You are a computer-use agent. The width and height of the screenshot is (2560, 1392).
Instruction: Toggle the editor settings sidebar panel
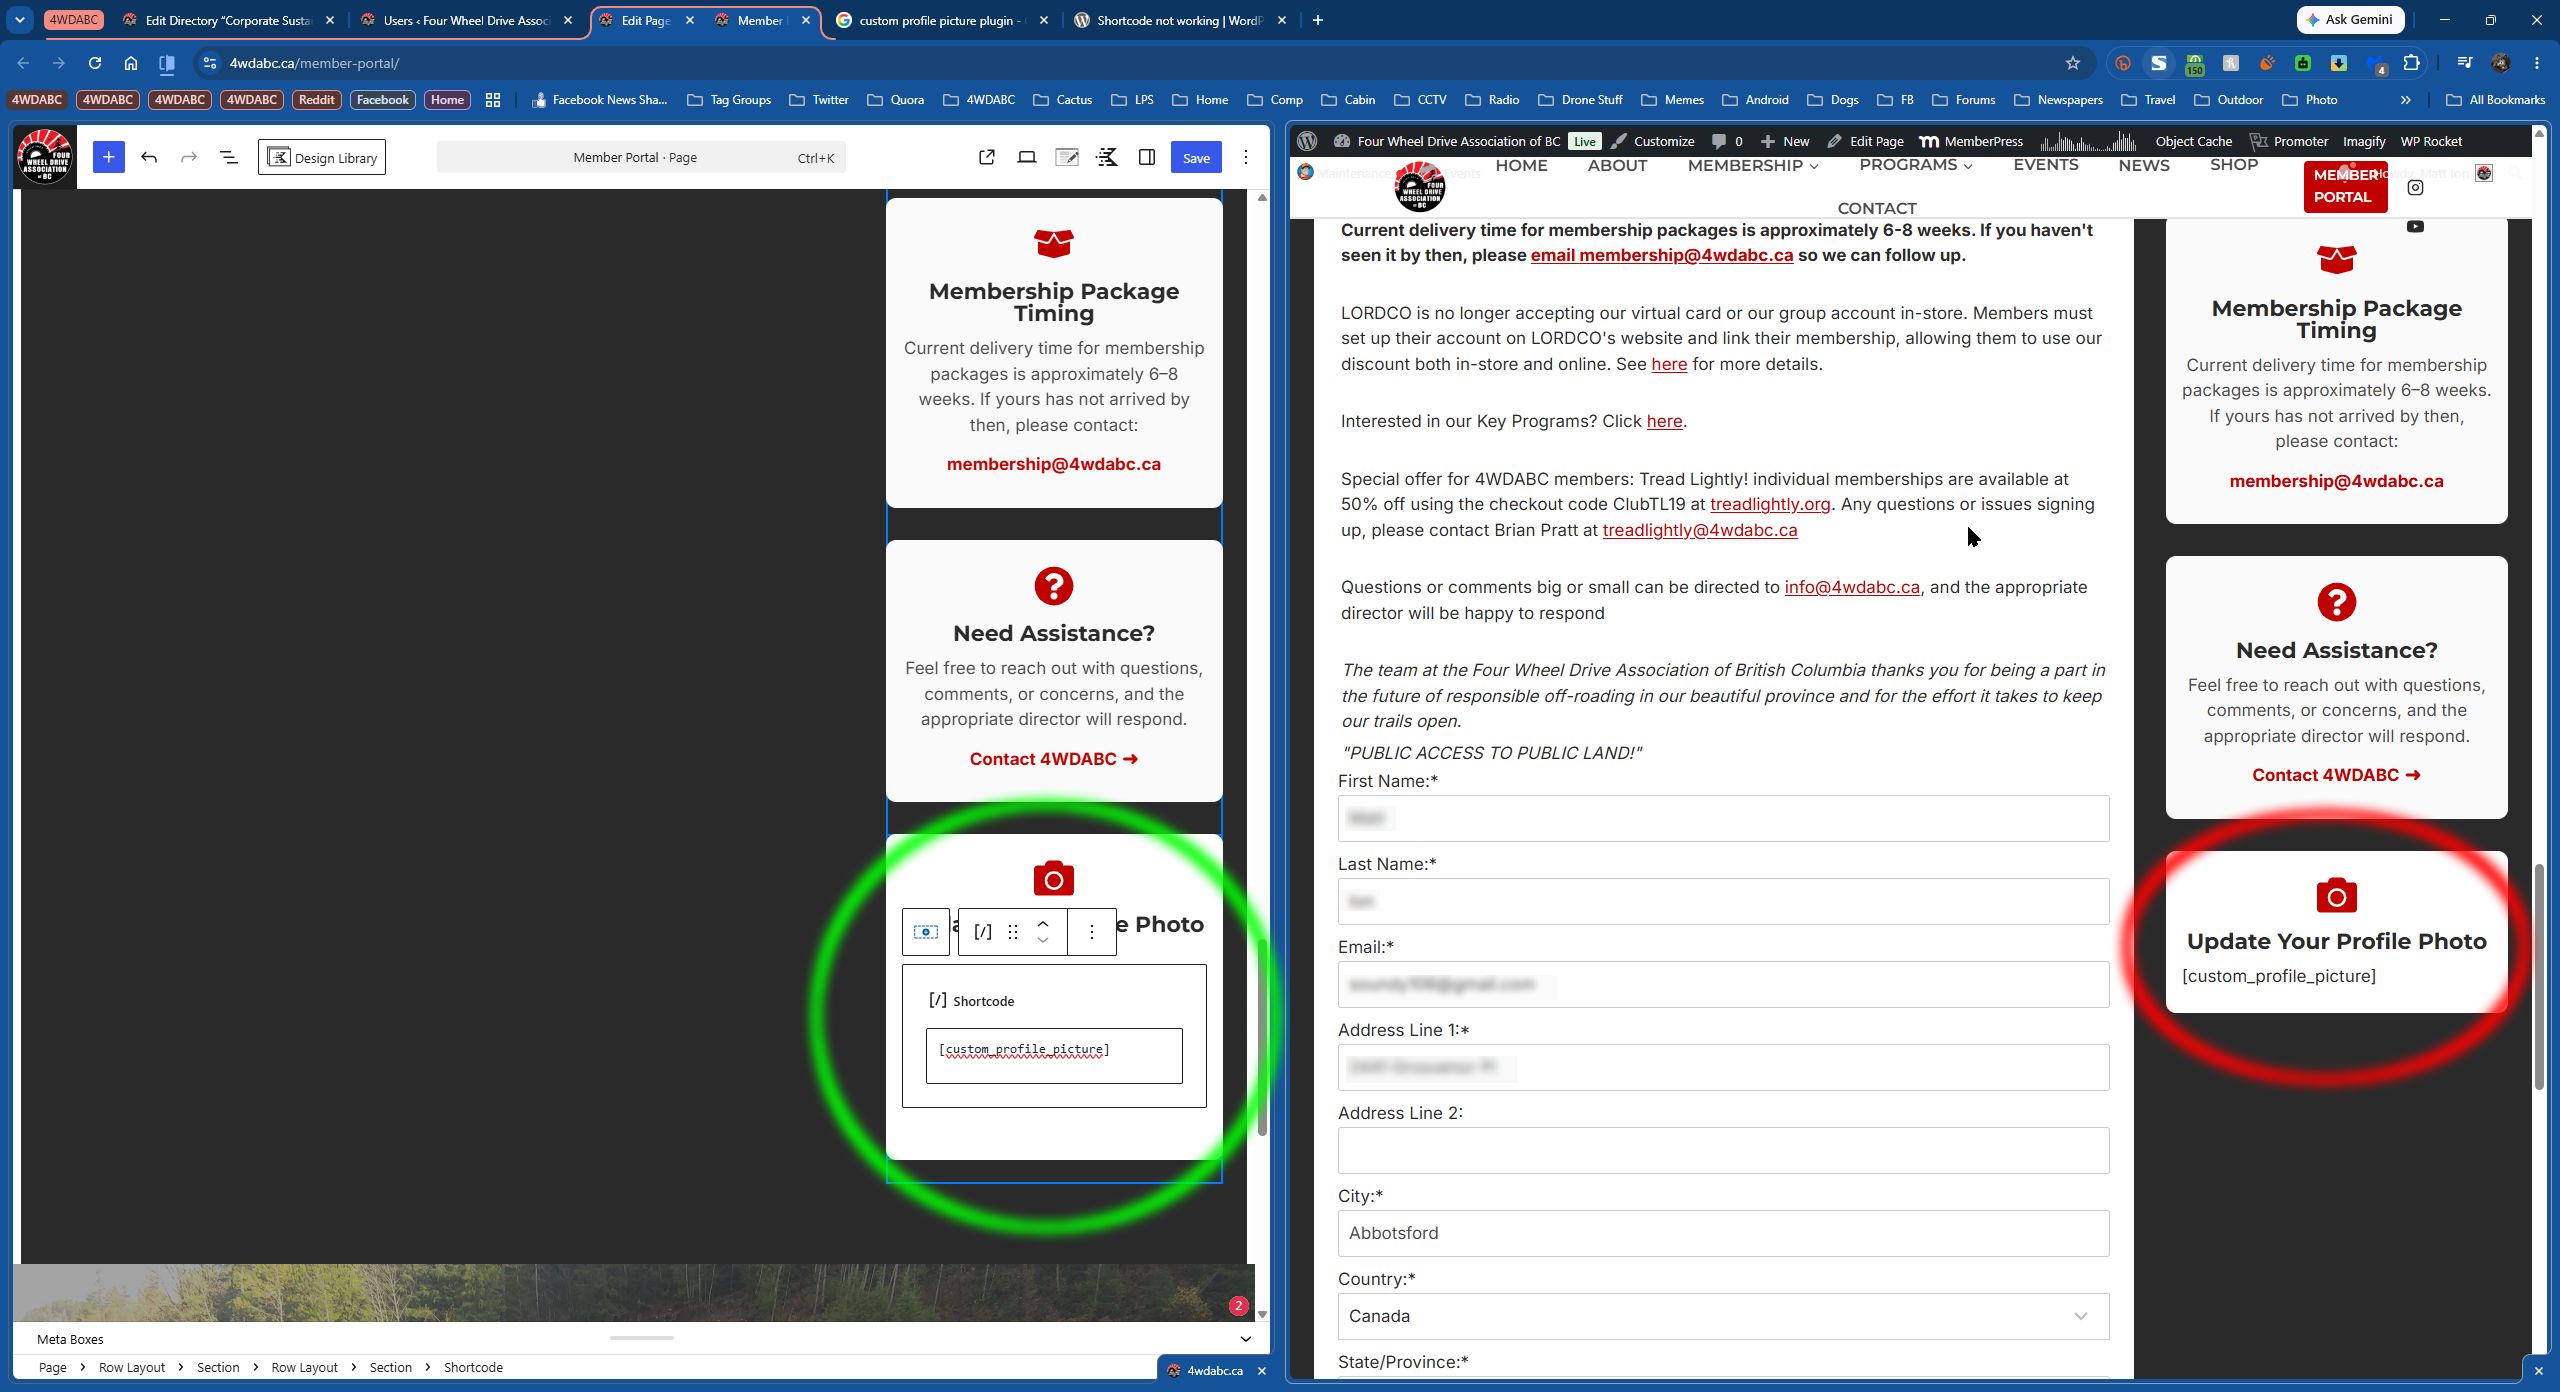point(1147,157)
